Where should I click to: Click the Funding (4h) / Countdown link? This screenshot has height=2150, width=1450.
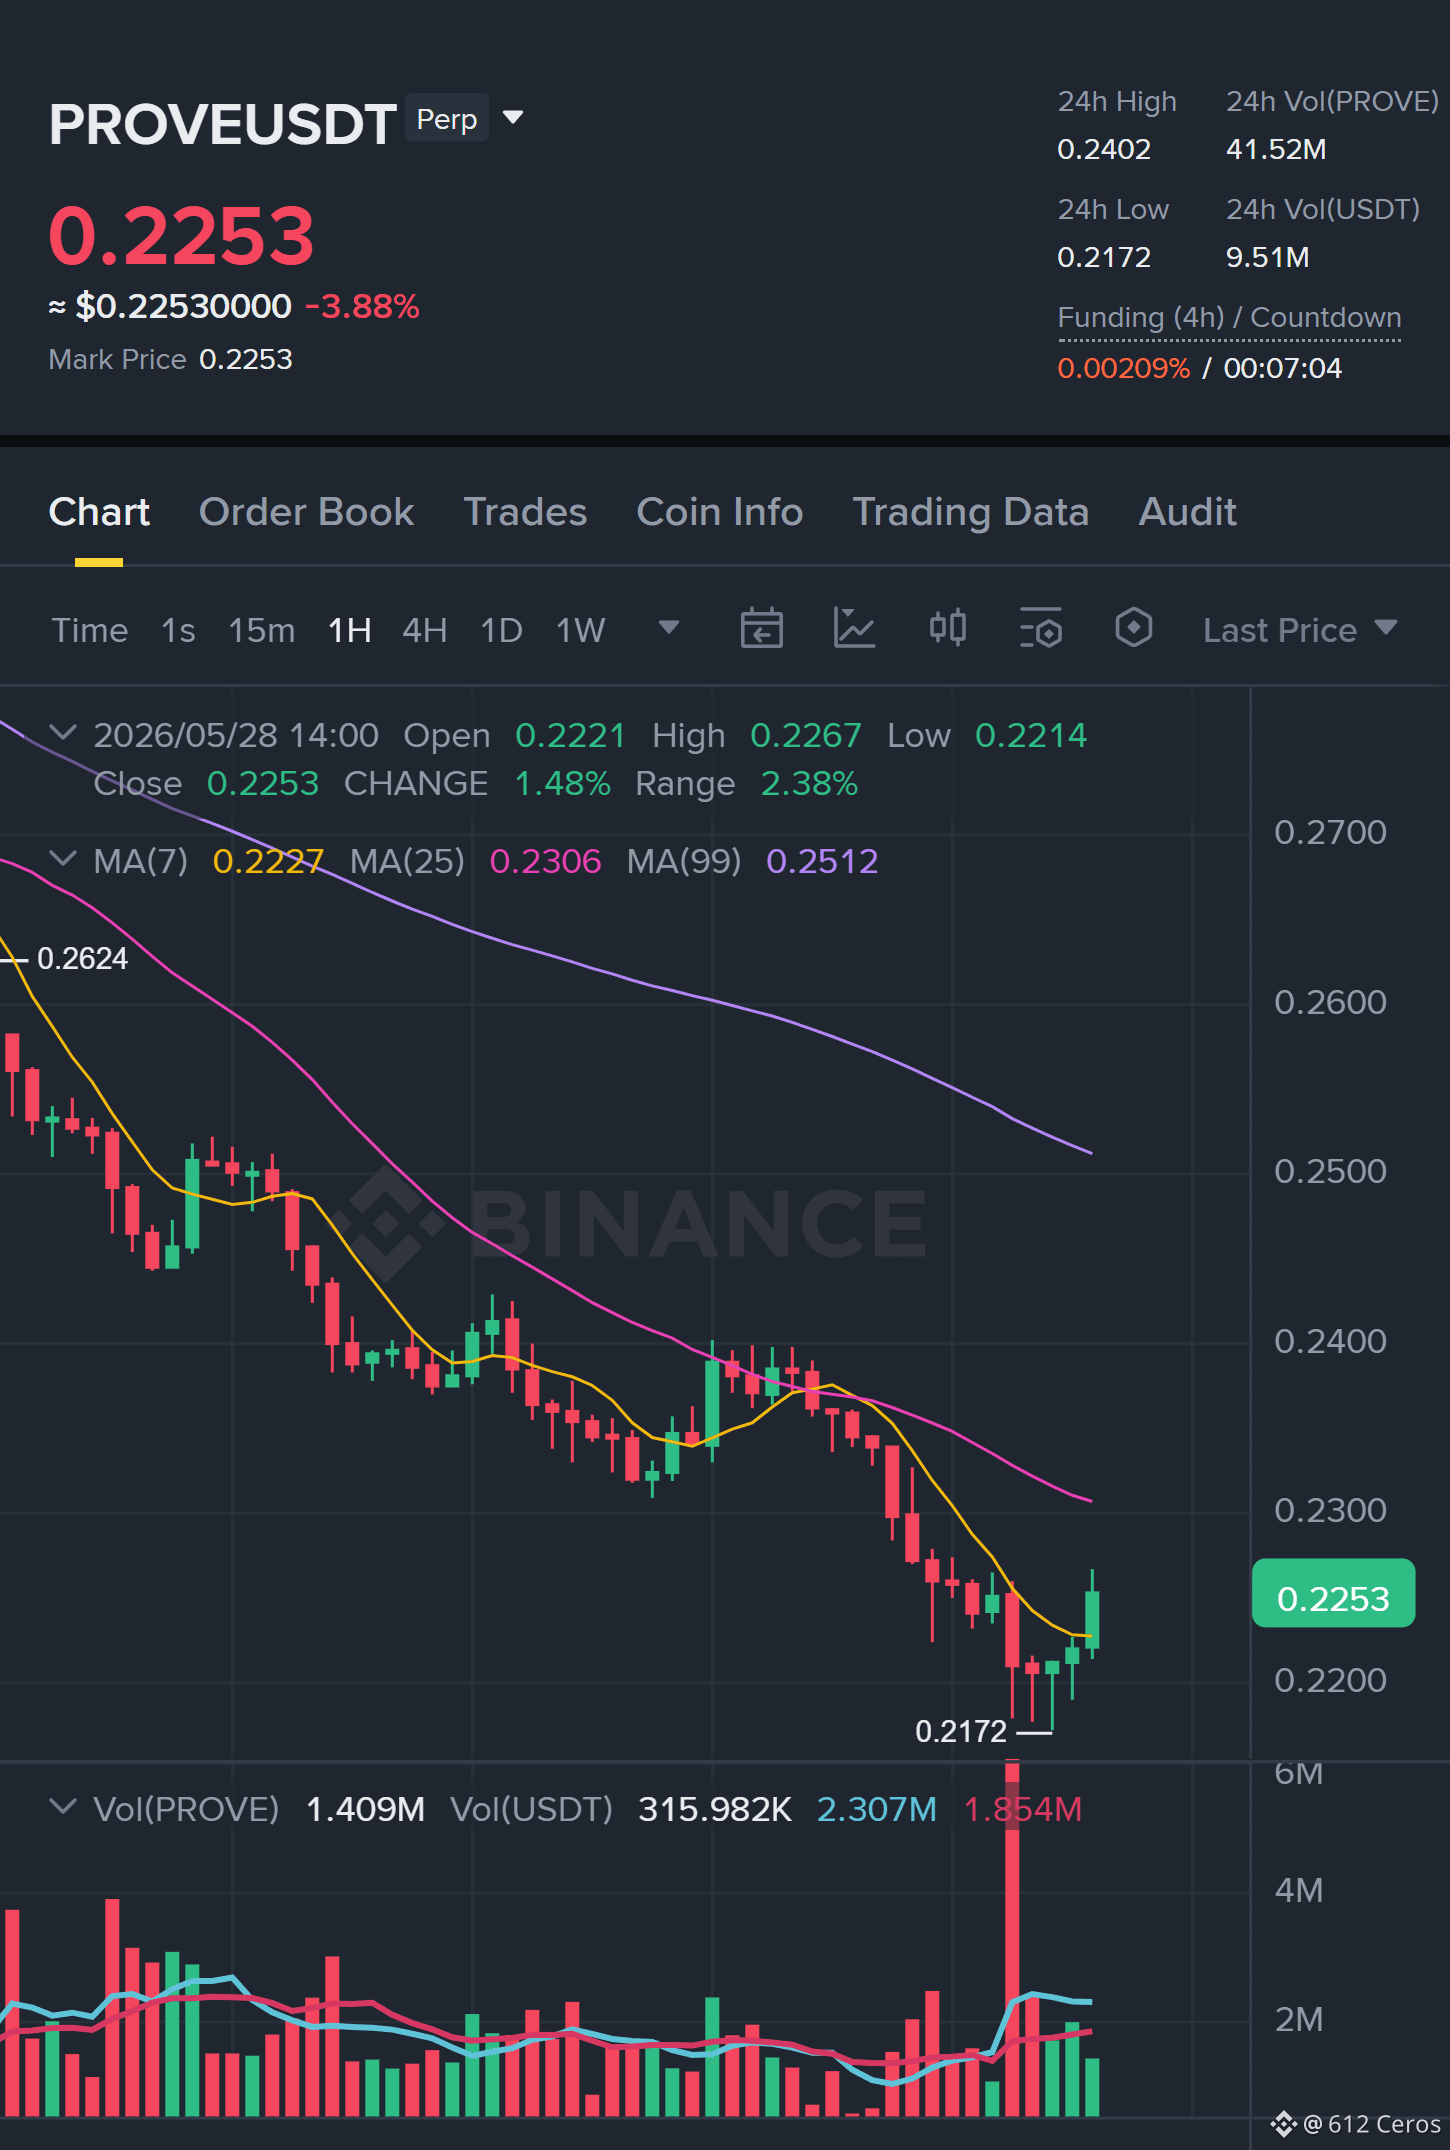[x=1229, y=318]
